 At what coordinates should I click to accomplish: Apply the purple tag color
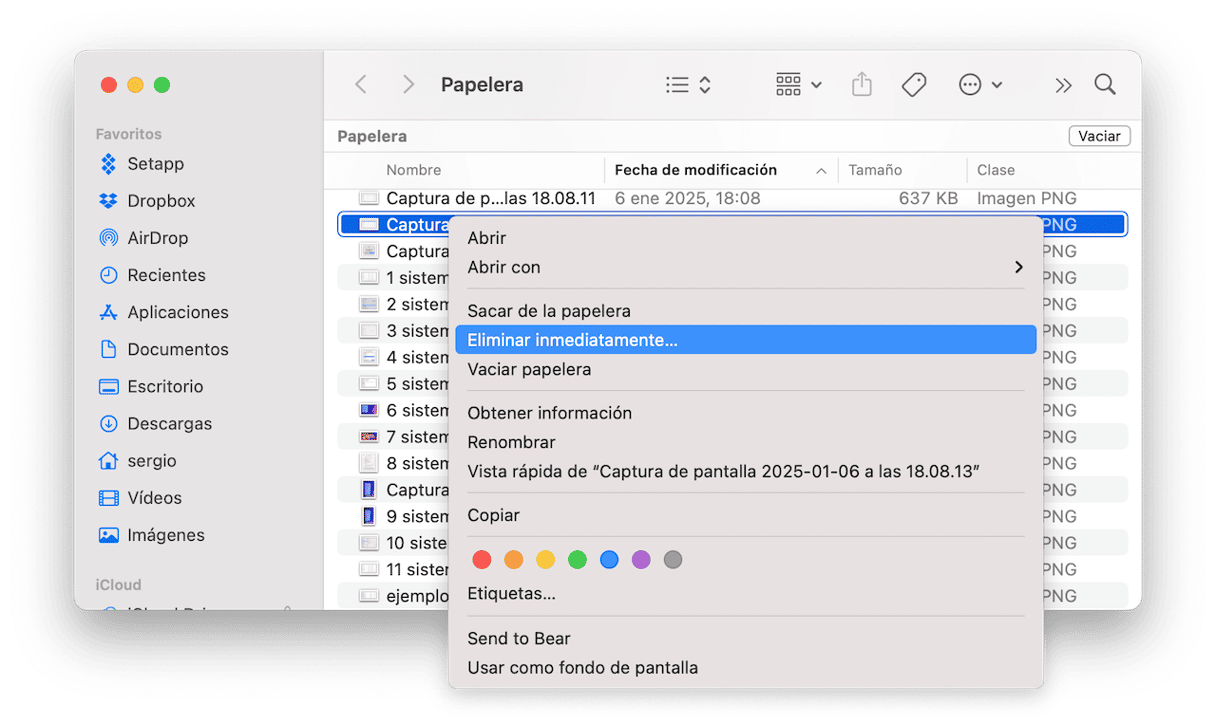click(x=641, y=560)
